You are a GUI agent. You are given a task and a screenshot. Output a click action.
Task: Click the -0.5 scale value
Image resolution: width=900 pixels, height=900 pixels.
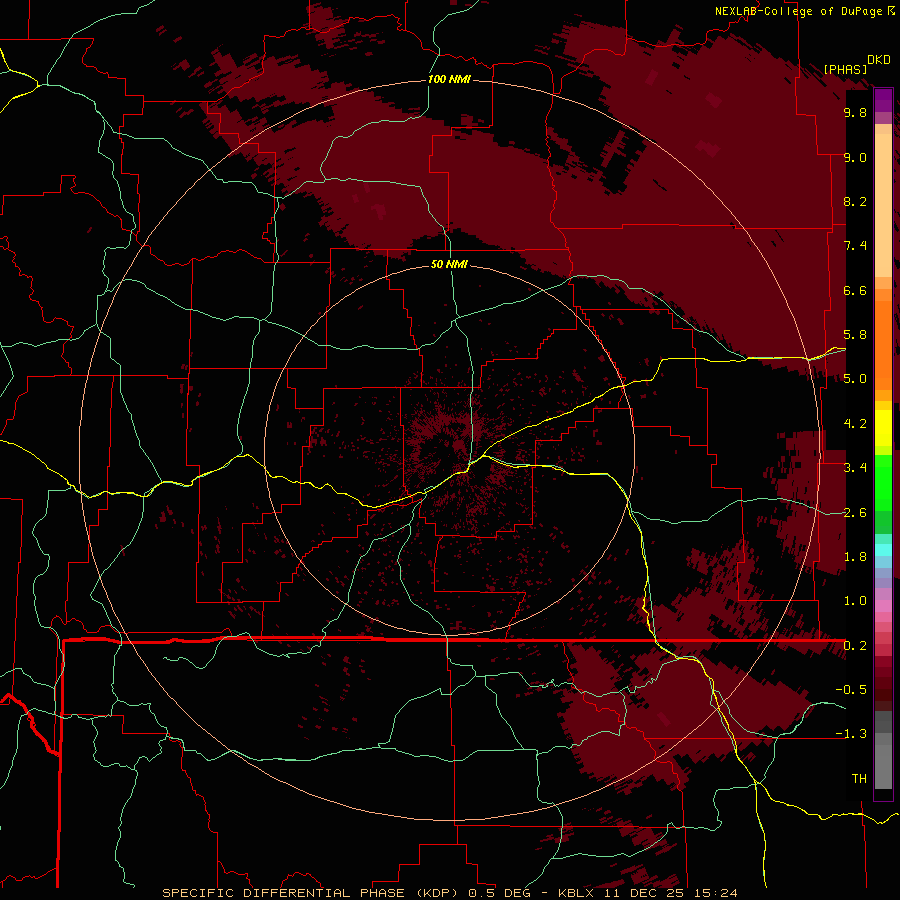851,690
